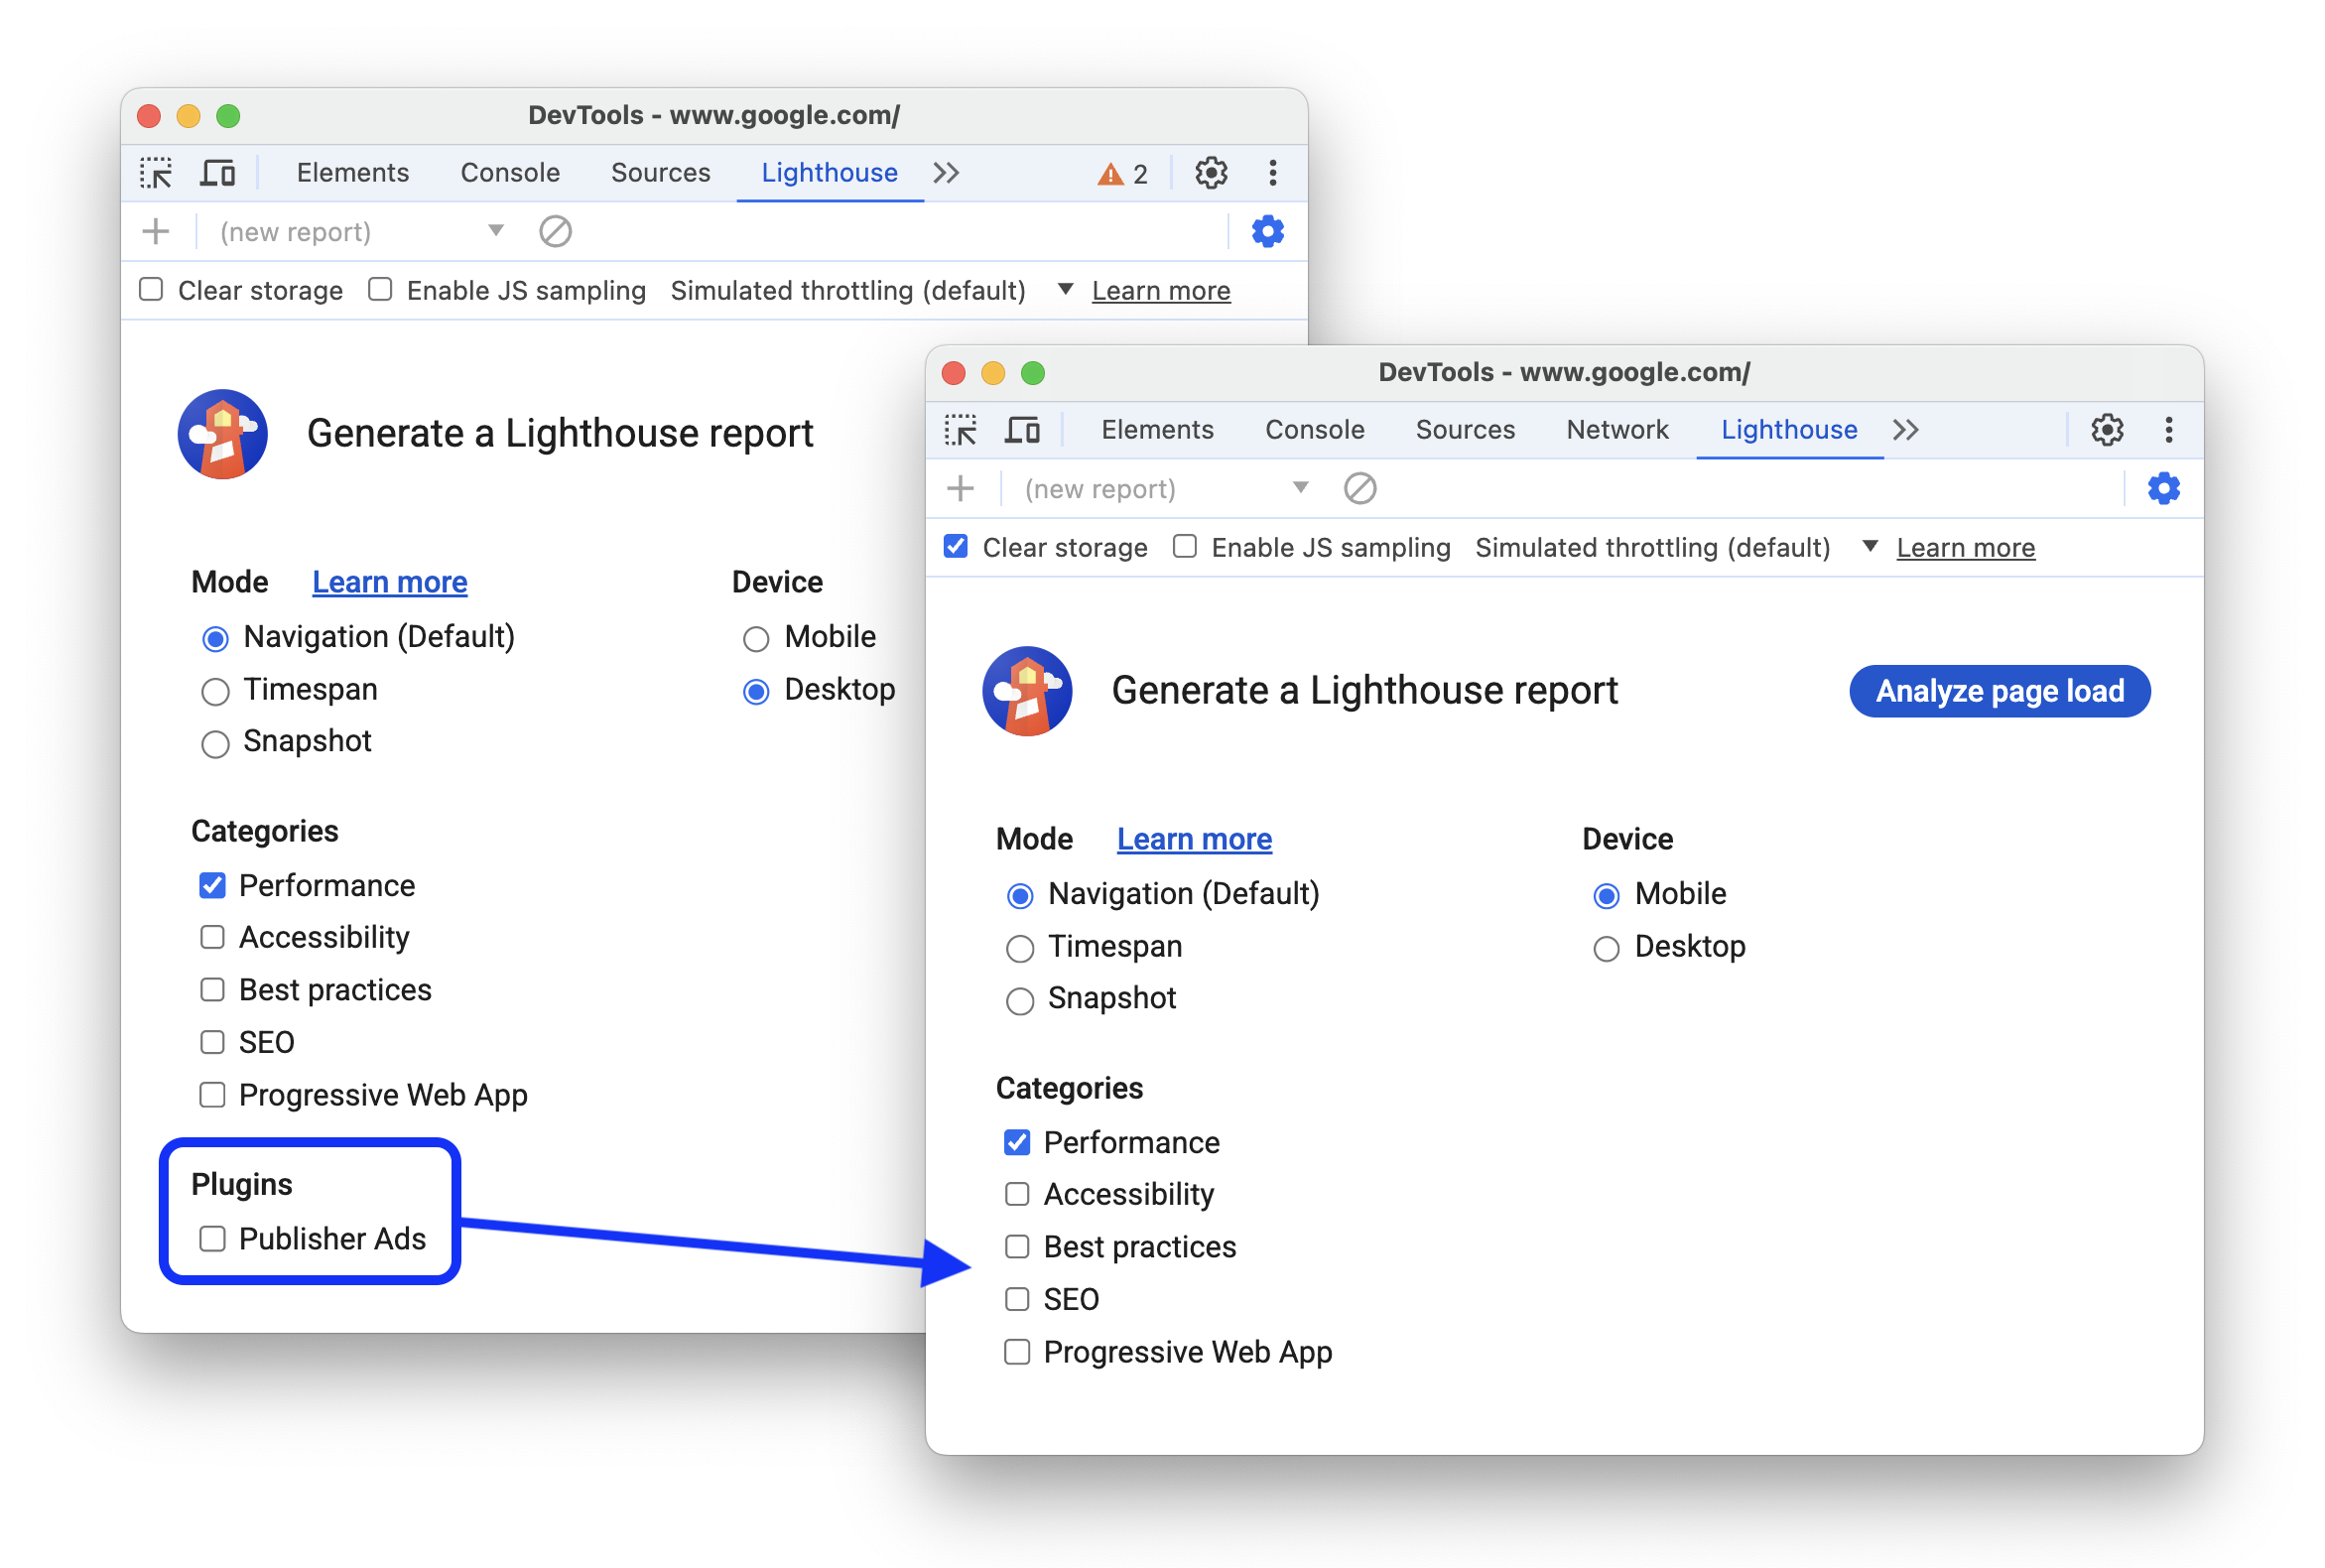Select the Mobile device radio button

pyautogui.click(x=1603, y=896)
